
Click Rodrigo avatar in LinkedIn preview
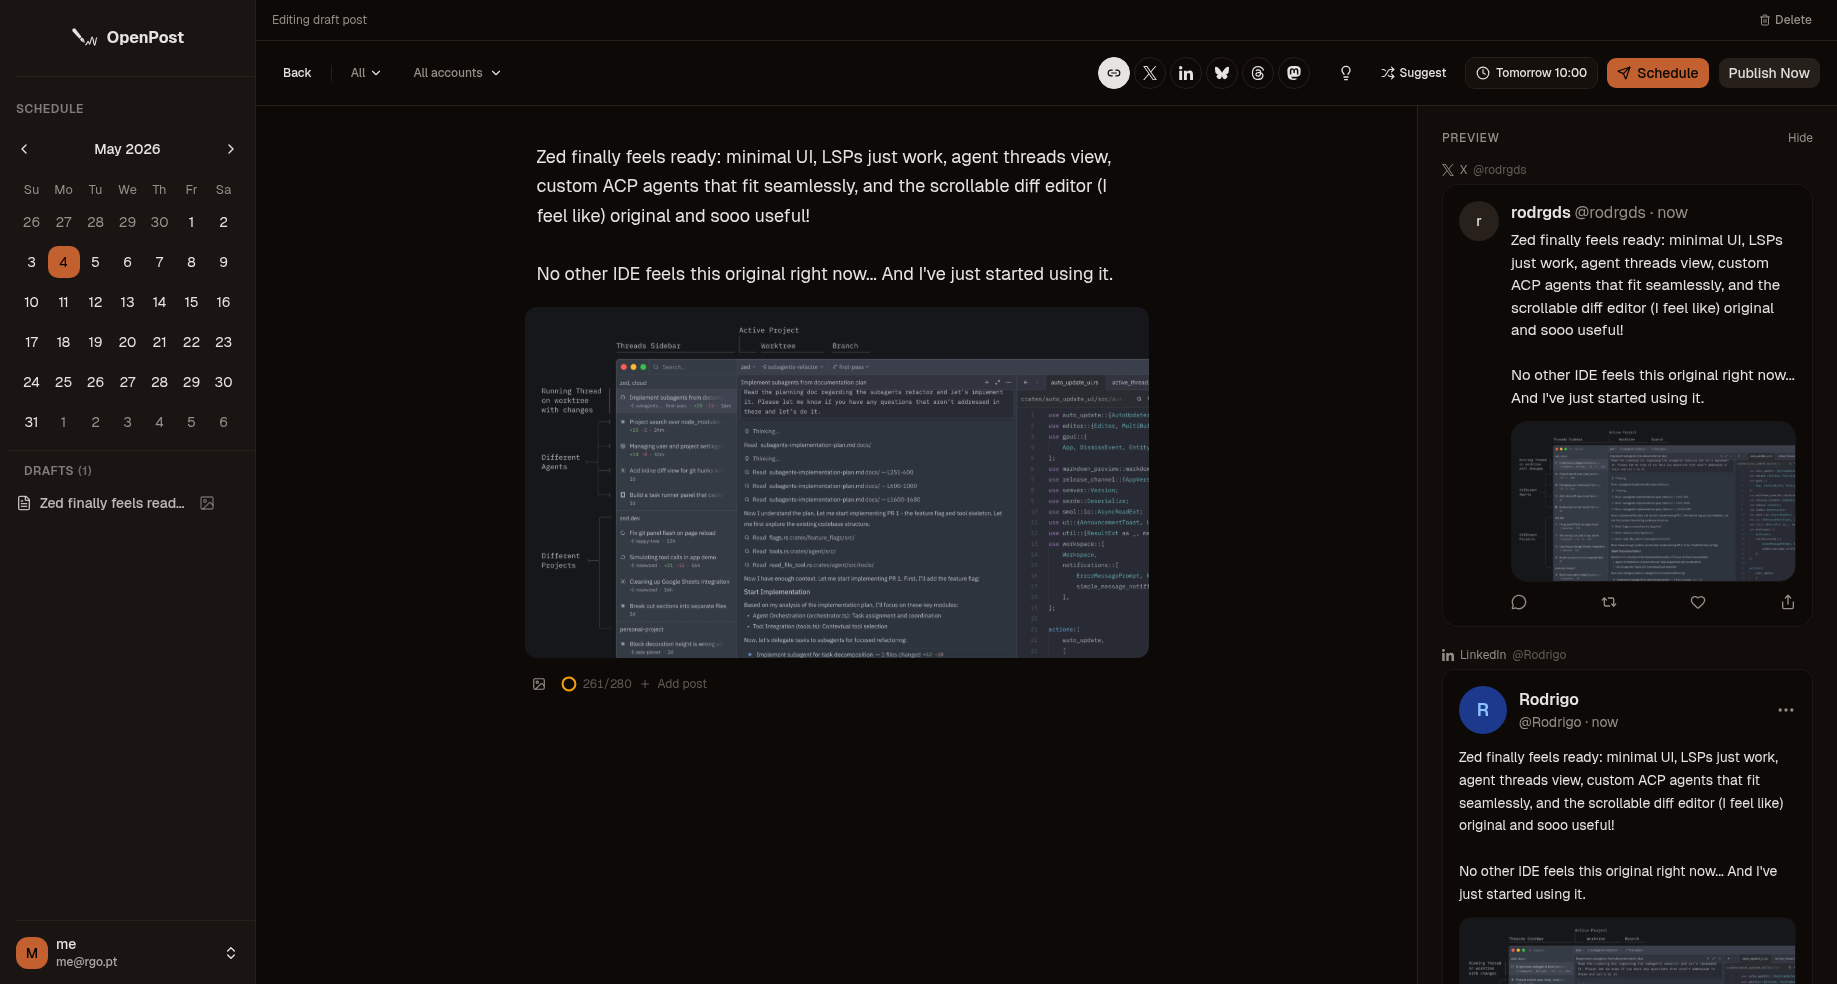pyautogui.click(x=1483, y=710)
